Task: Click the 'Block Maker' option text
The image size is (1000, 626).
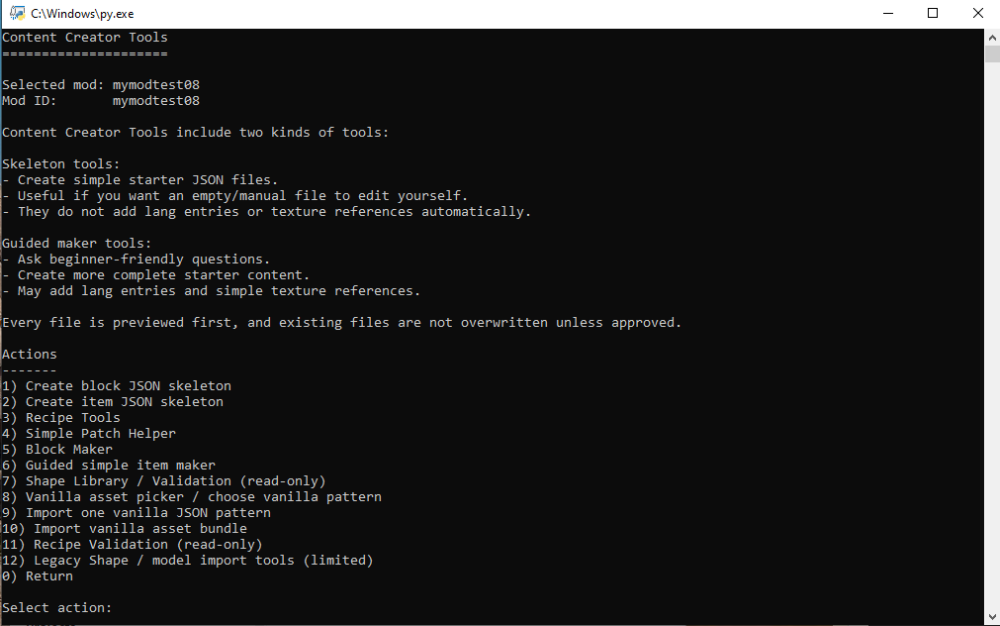Action: point(69,449)
